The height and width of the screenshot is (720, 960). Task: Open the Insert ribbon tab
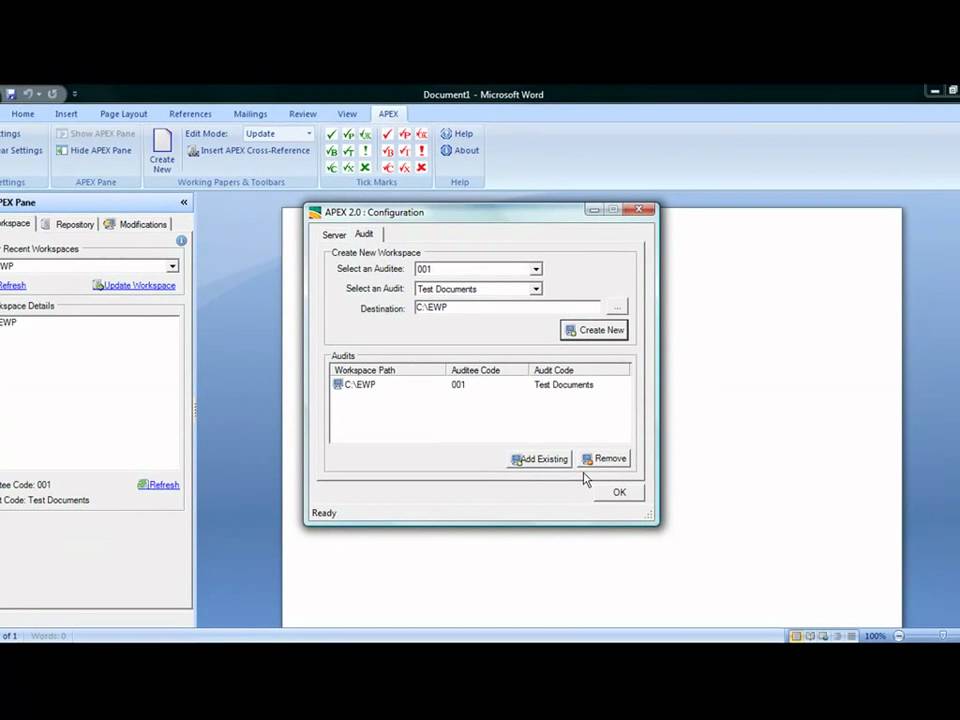point(66,114)
